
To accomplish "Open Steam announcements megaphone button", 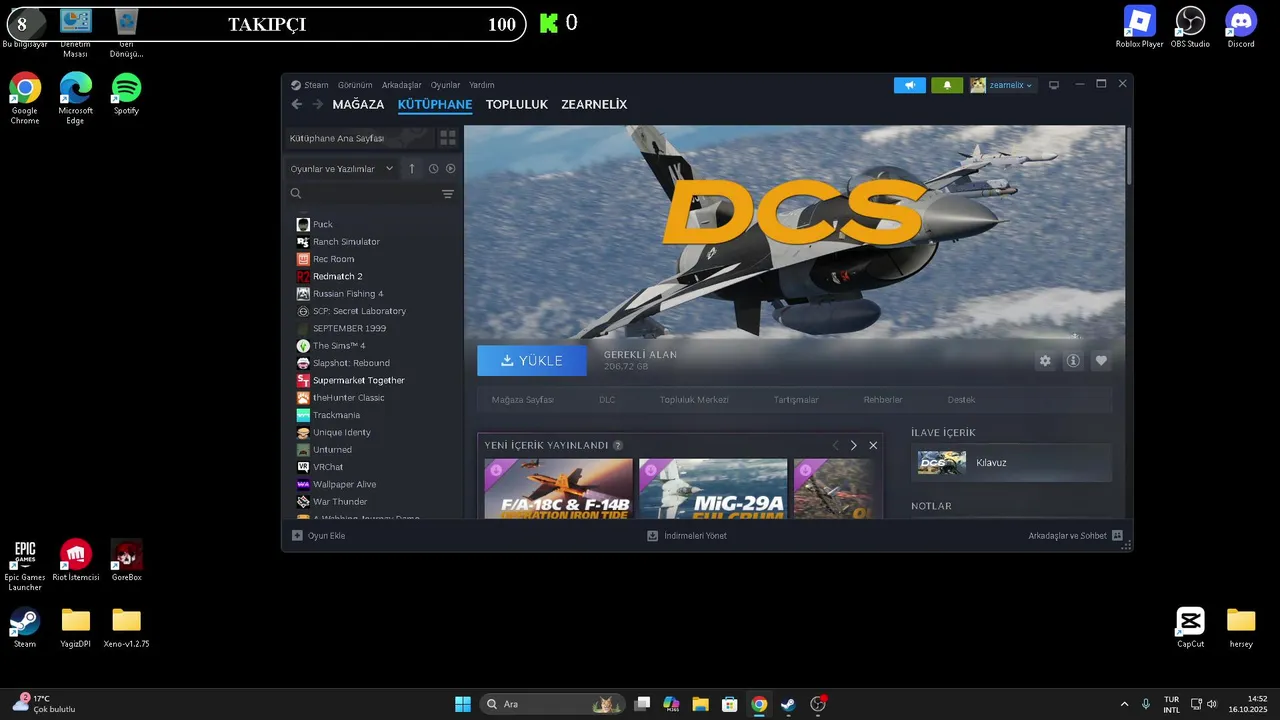I will [910, 85].
